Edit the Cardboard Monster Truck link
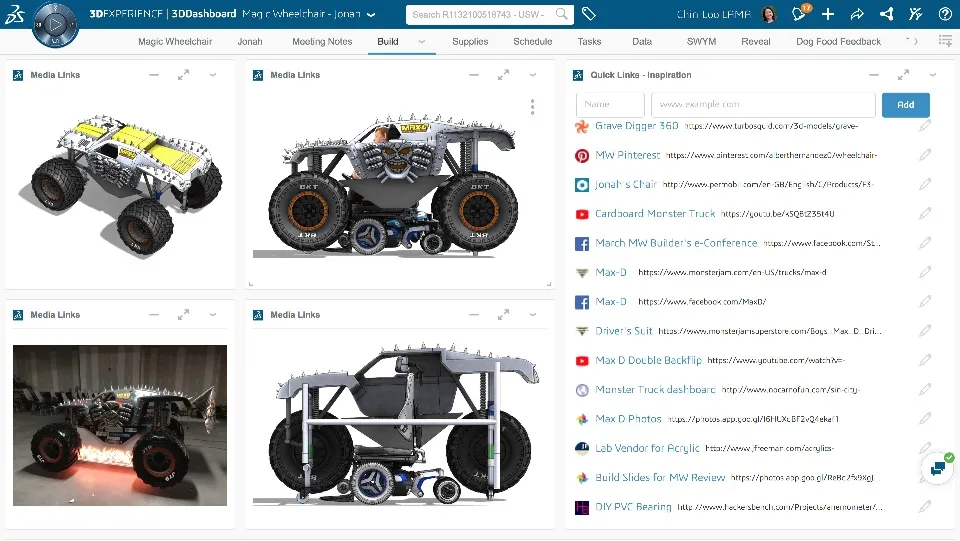Image resolution: width=960 pixels, height=541 pixels. pos(925,214)
